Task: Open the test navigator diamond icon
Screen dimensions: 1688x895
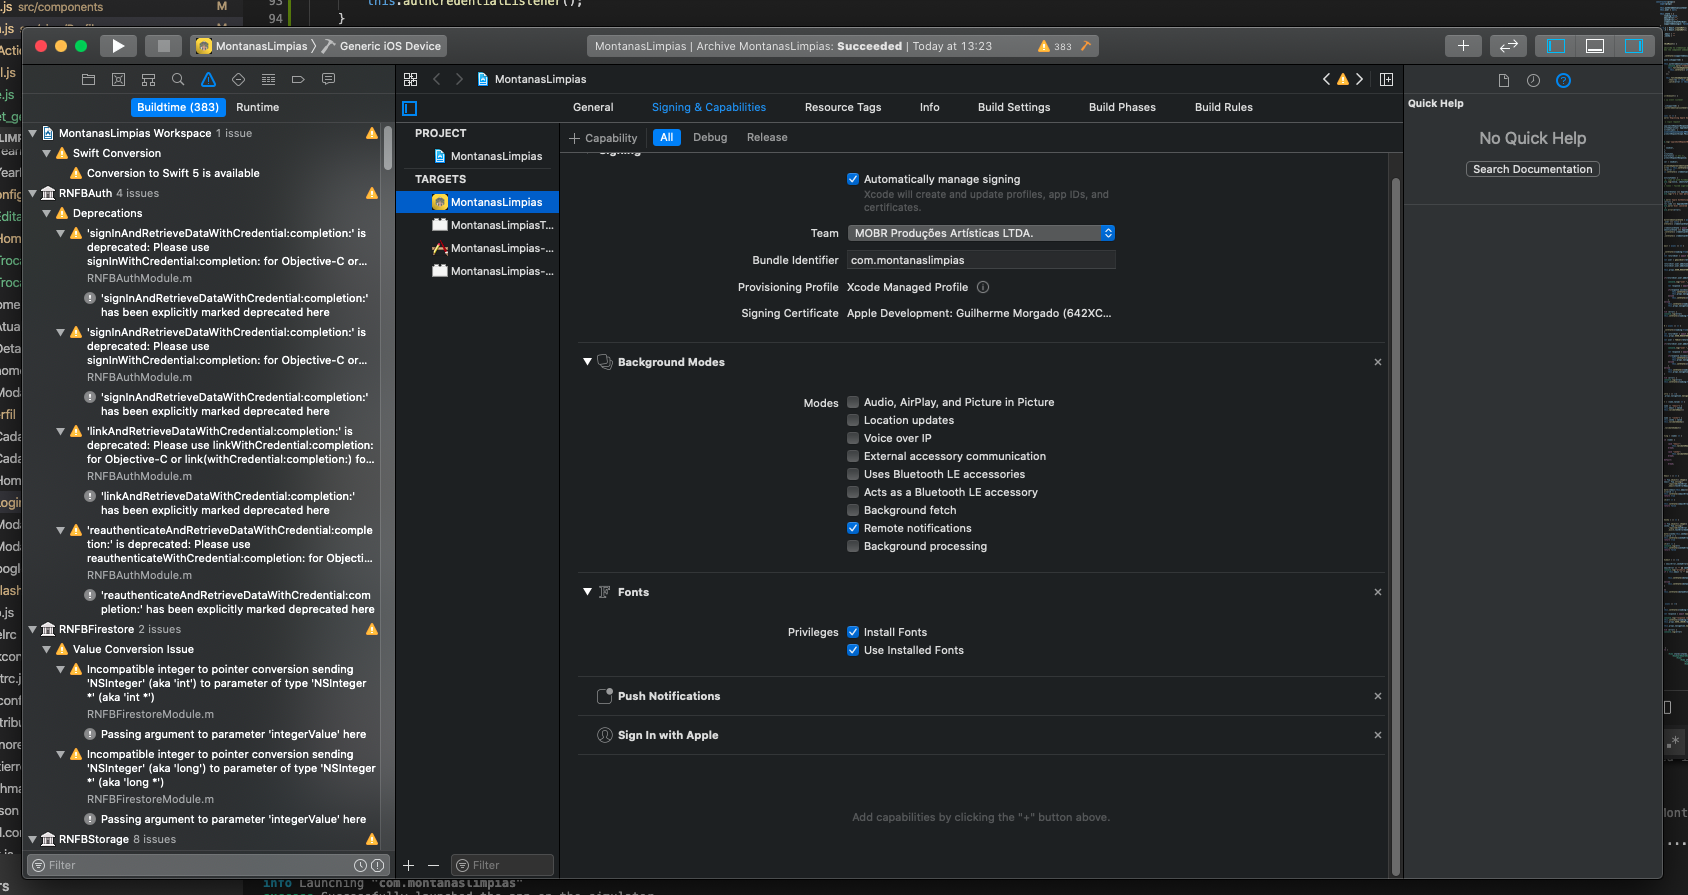Action: point(238,79)
